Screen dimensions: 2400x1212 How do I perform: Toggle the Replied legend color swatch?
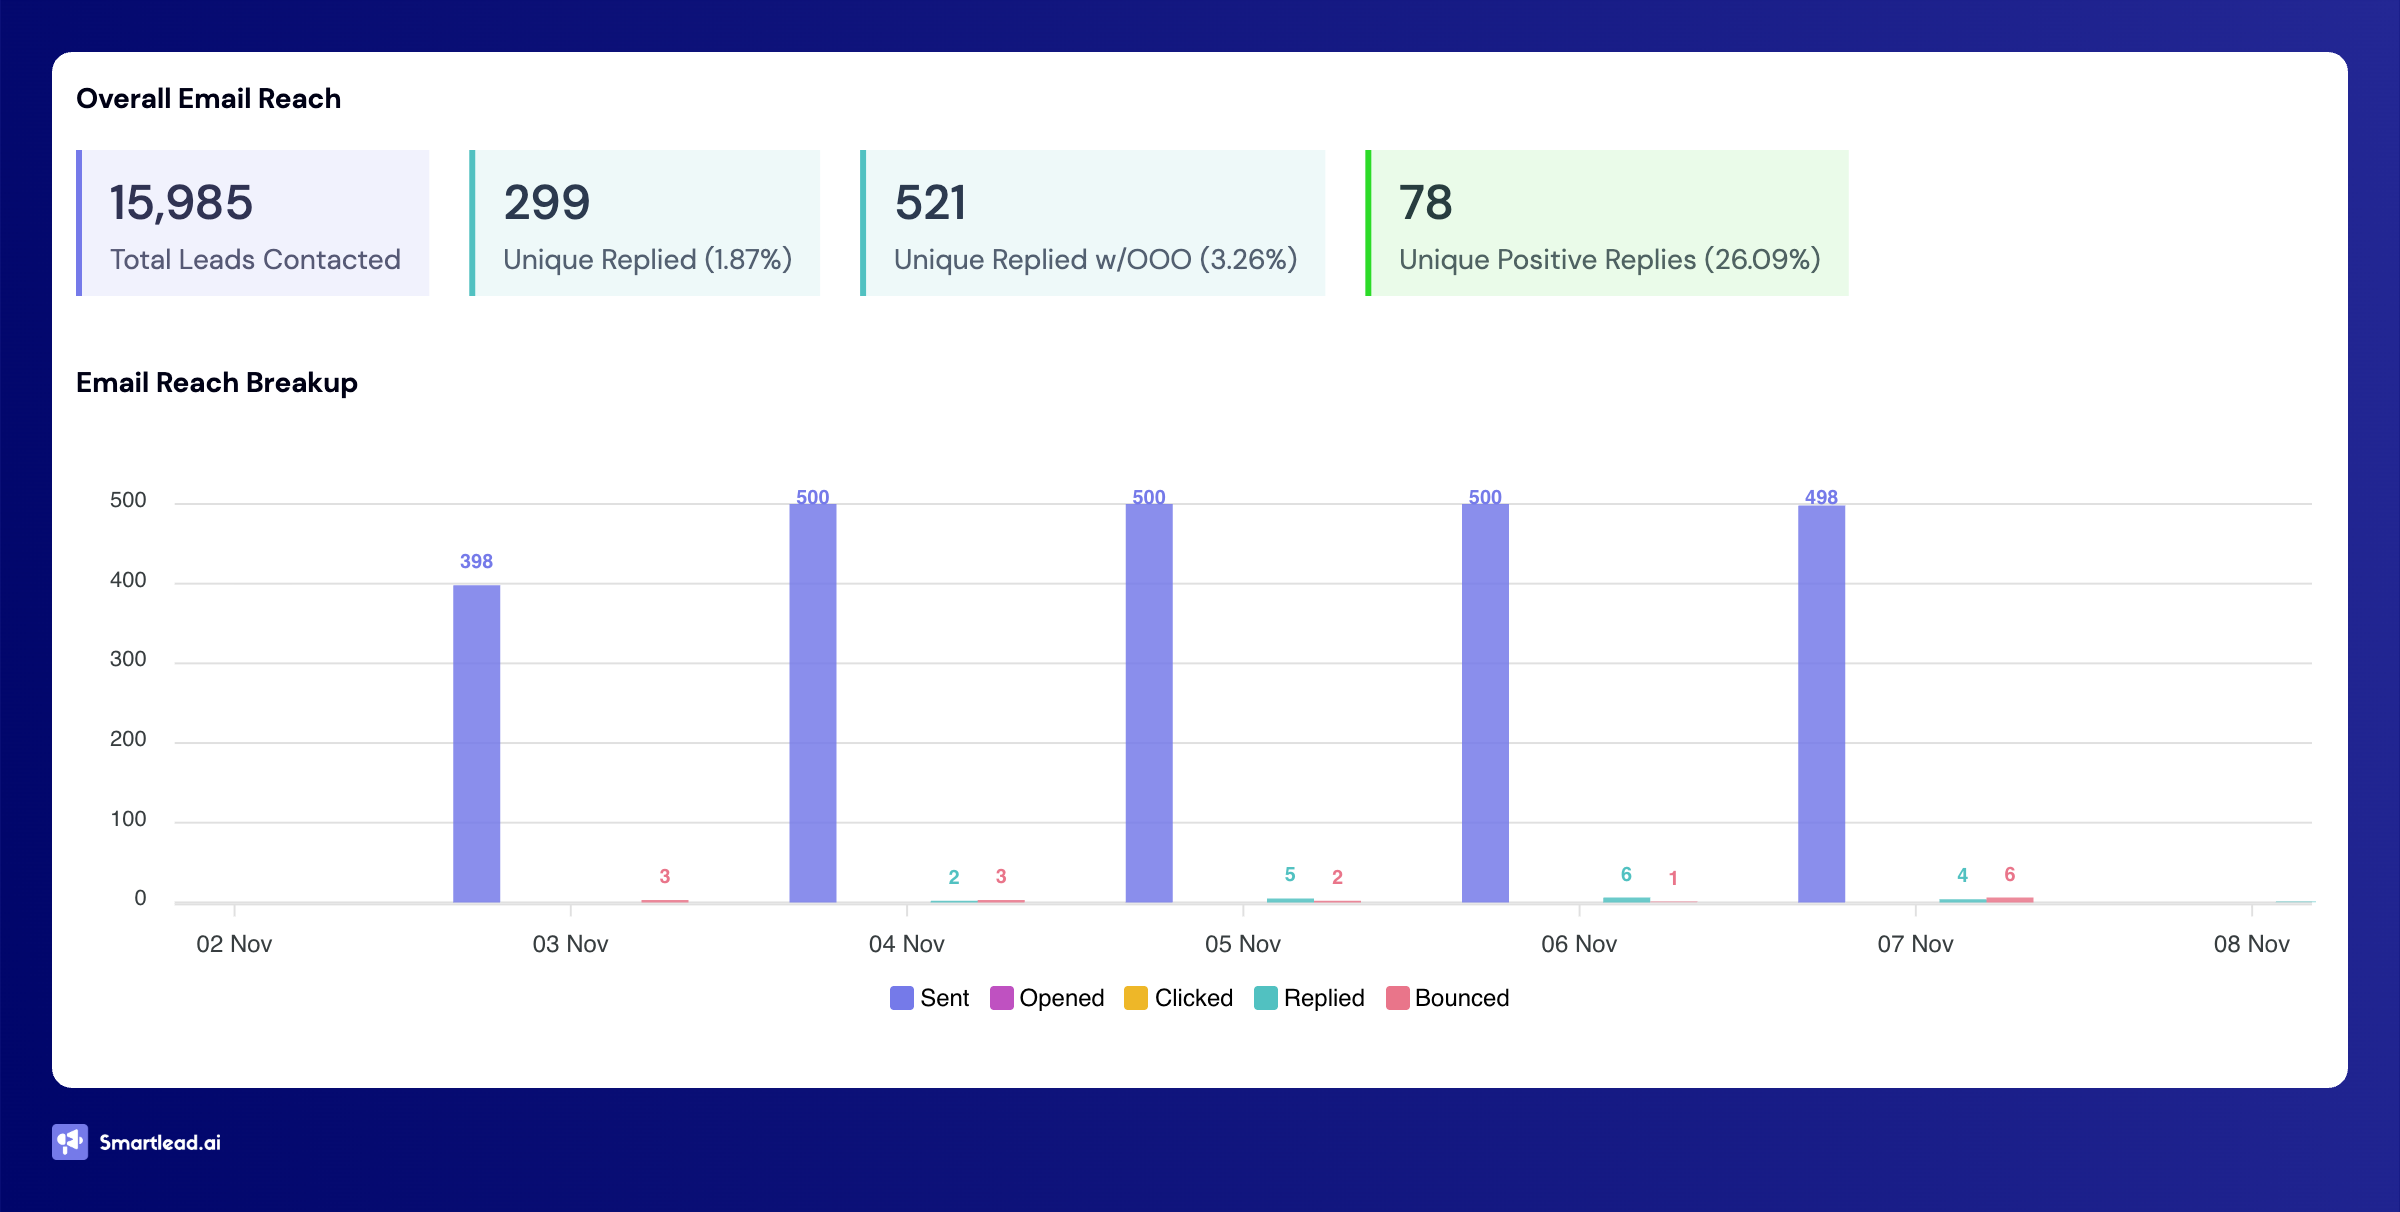1265,998
